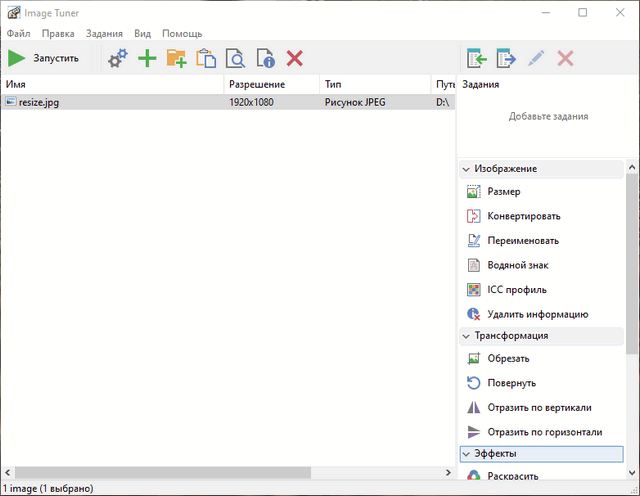Screen dimensions: 640x496
Task: Open the Файл menu
Action: coord(18,33)
